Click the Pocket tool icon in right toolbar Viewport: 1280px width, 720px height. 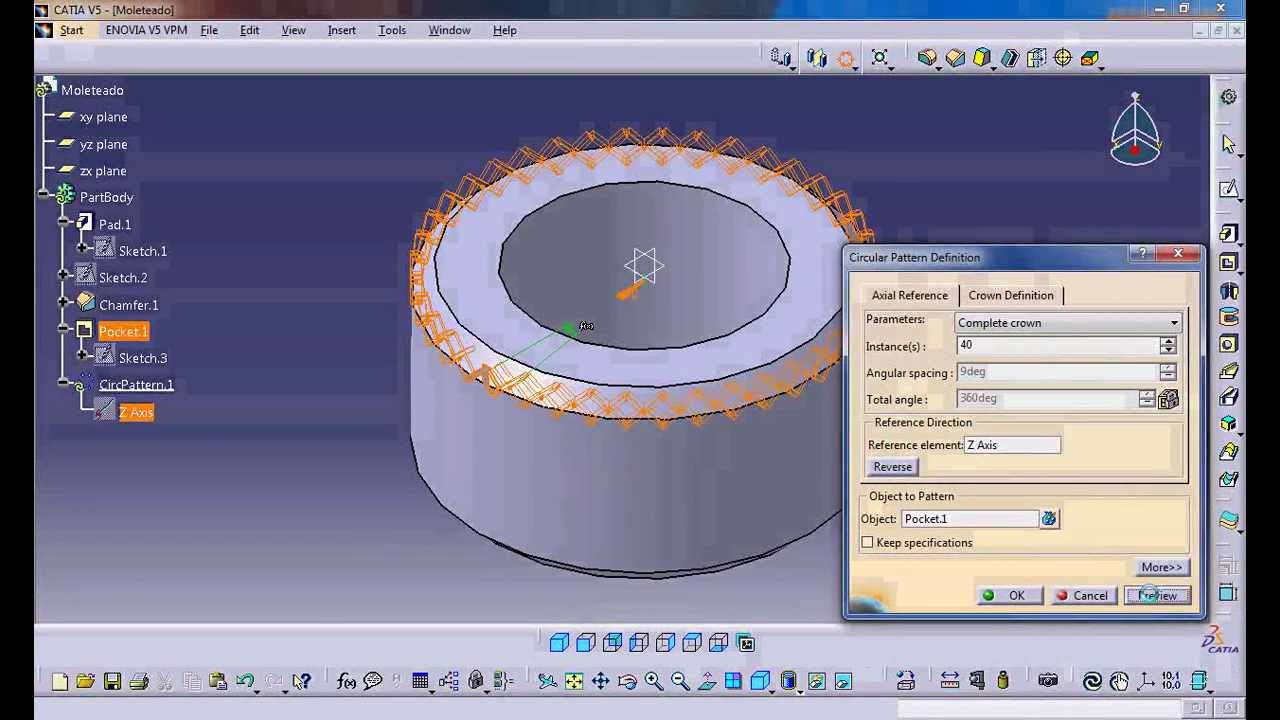point(1229,263)
